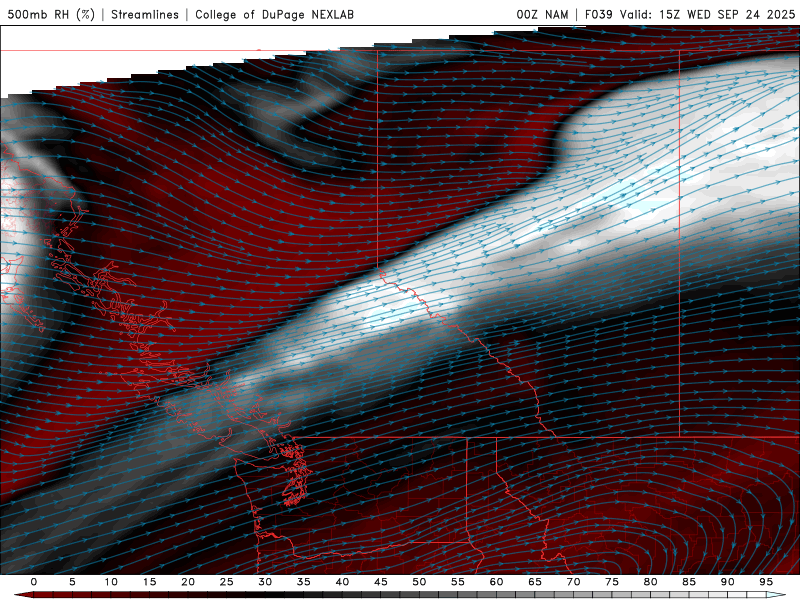Click the "500mb RH (%)" title text

52,14
